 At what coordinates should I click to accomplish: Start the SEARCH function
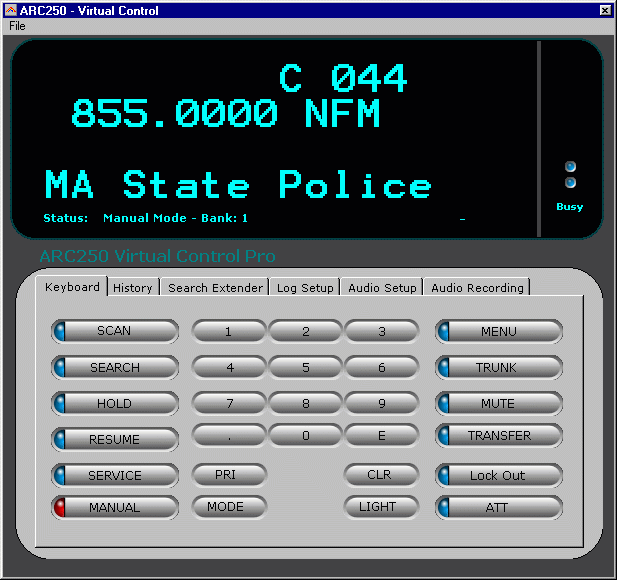pos(115,367)
